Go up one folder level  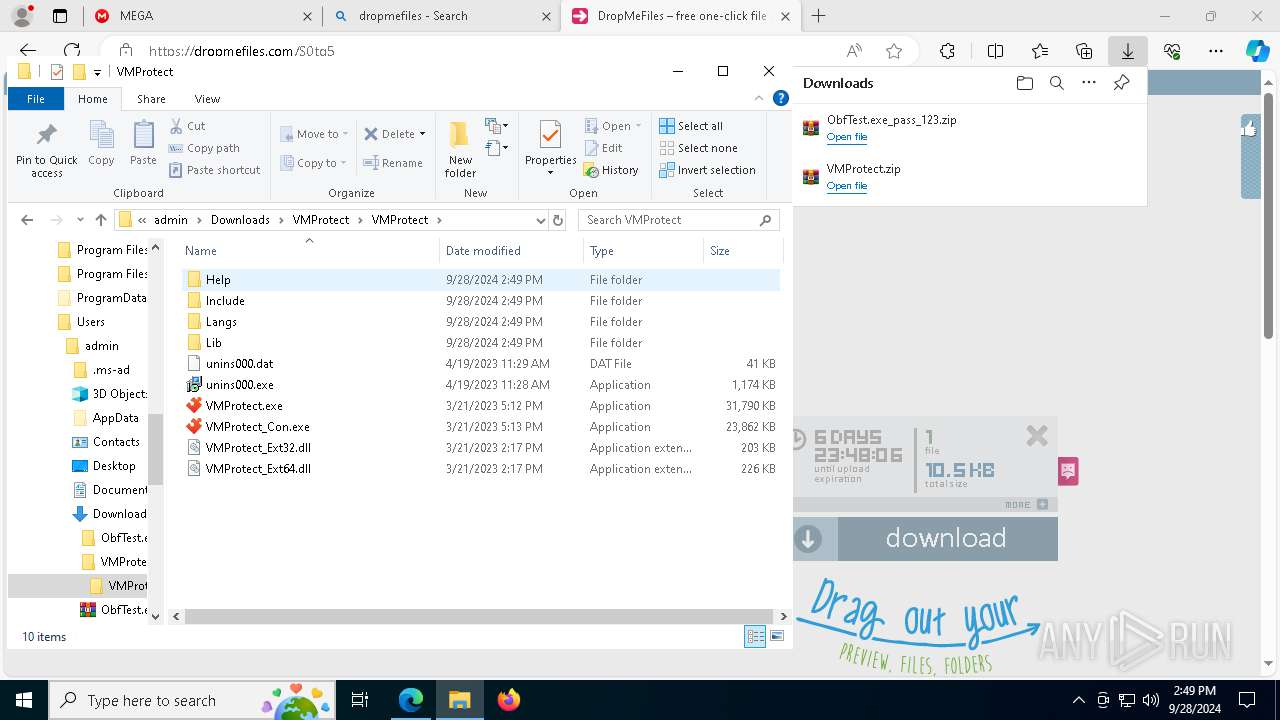pyautogui.click(x=101, y=220)
